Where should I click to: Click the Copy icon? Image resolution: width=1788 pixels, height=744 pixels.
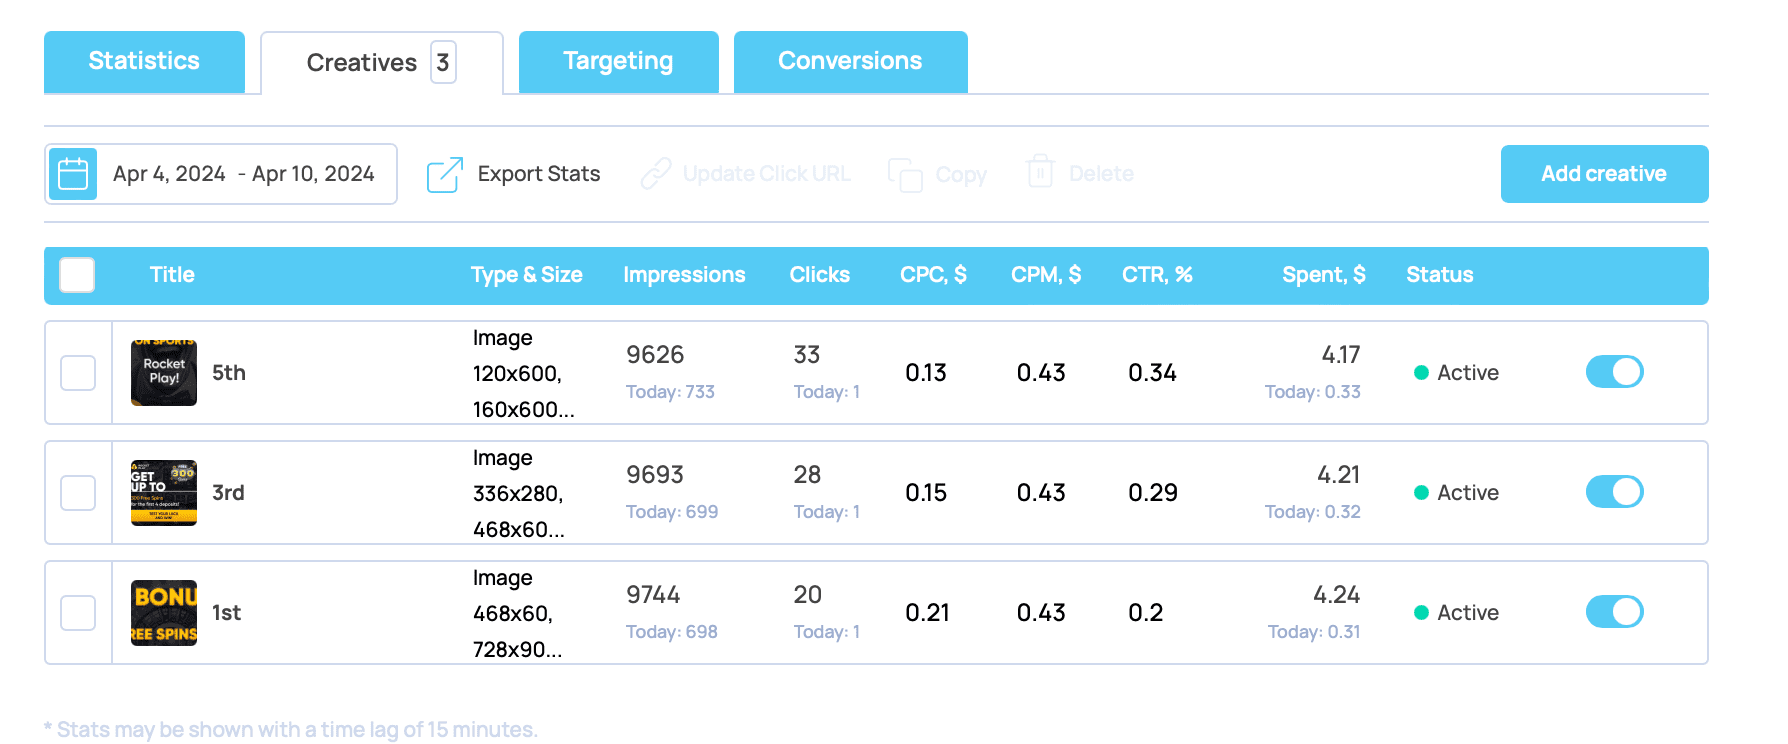[x=905, y=174]
